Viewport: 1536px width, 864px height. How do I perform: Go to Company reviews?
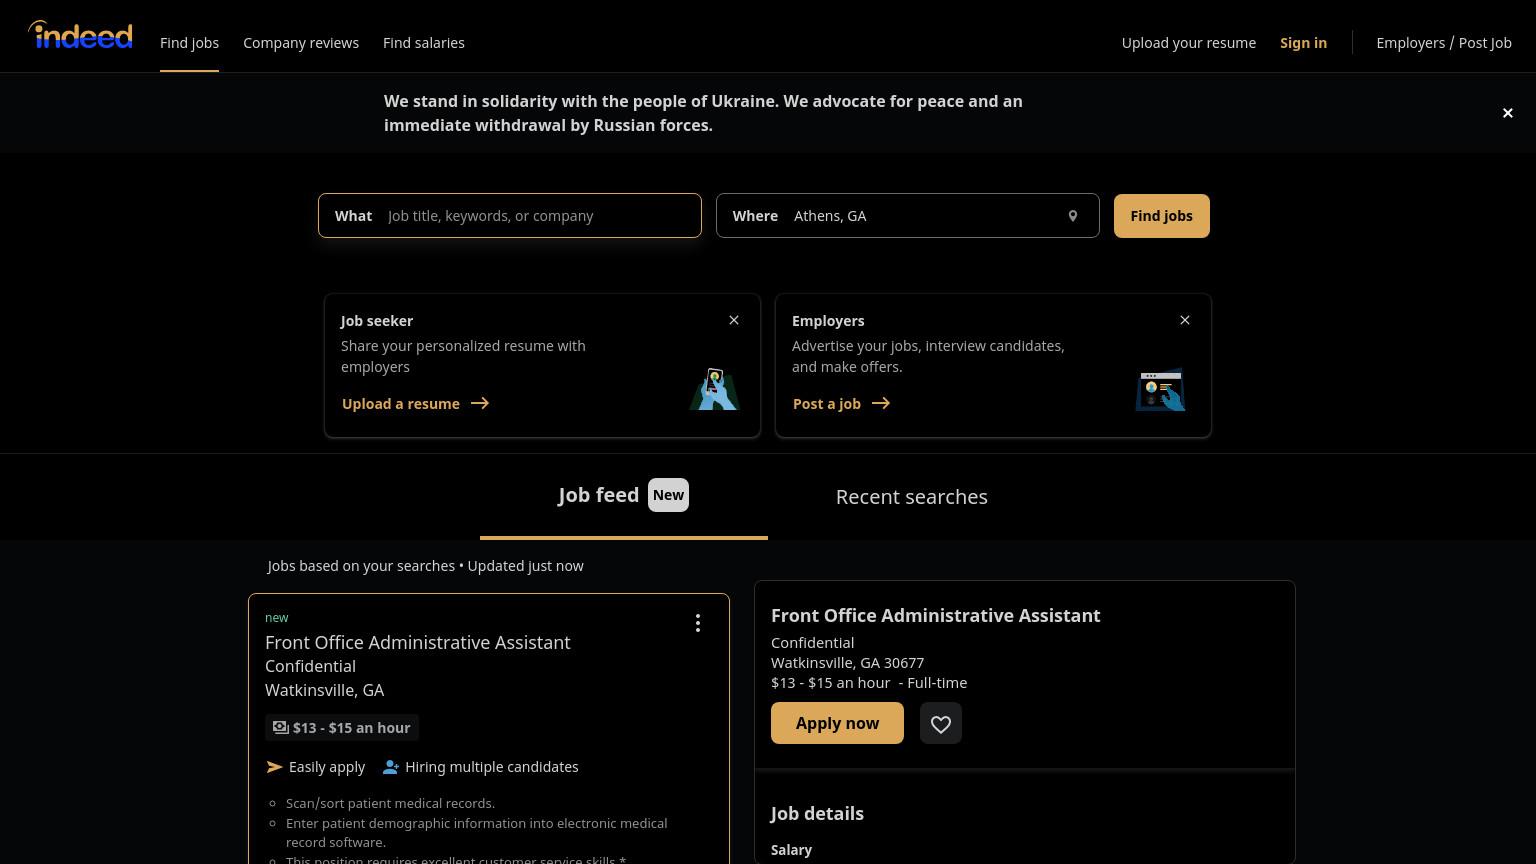pyautogui.click(x=301, y=43)
